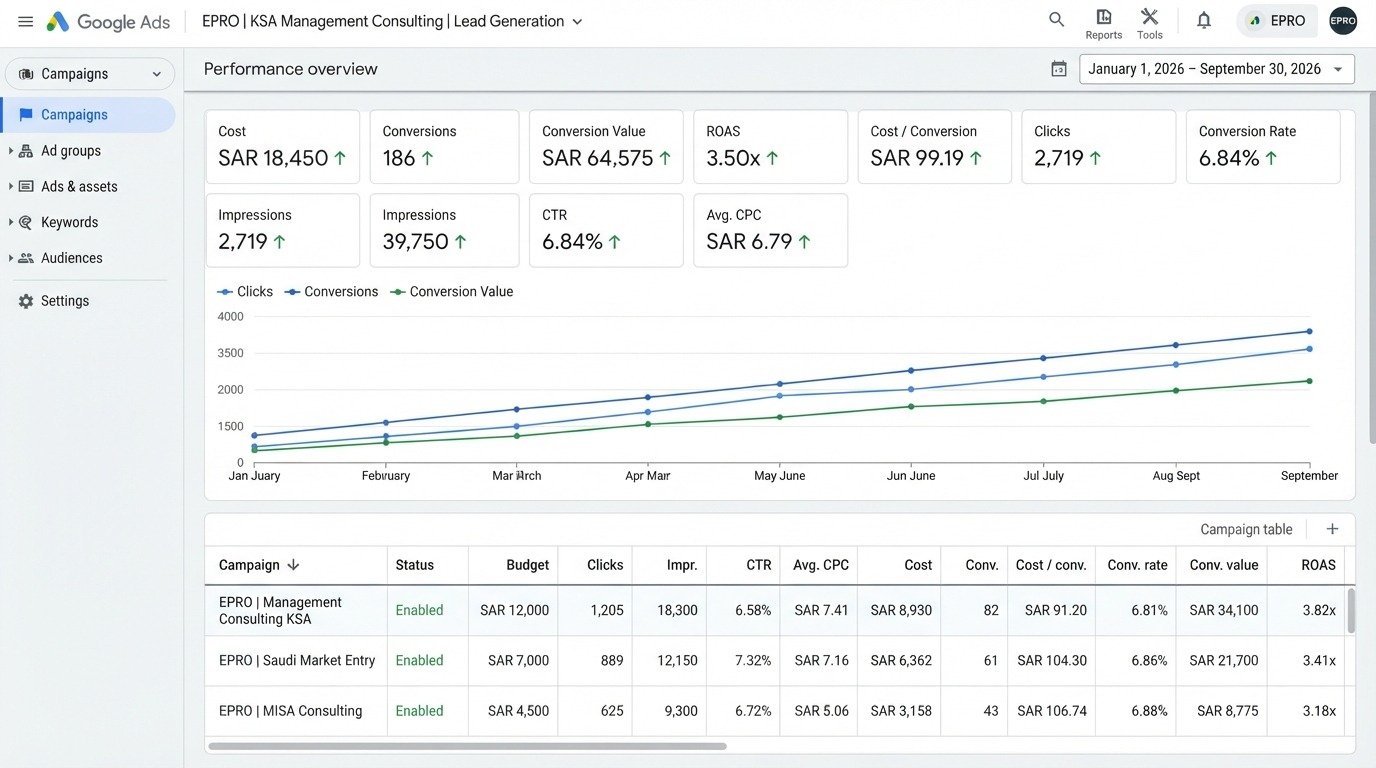Expand the Audiences tree arrow

(10, 258)
